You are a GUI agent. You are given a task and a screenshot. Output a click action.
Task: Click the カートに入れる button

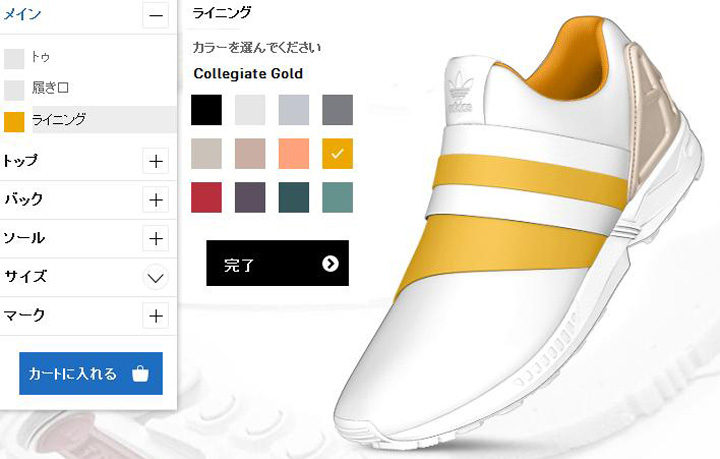[x=90, y=374]
